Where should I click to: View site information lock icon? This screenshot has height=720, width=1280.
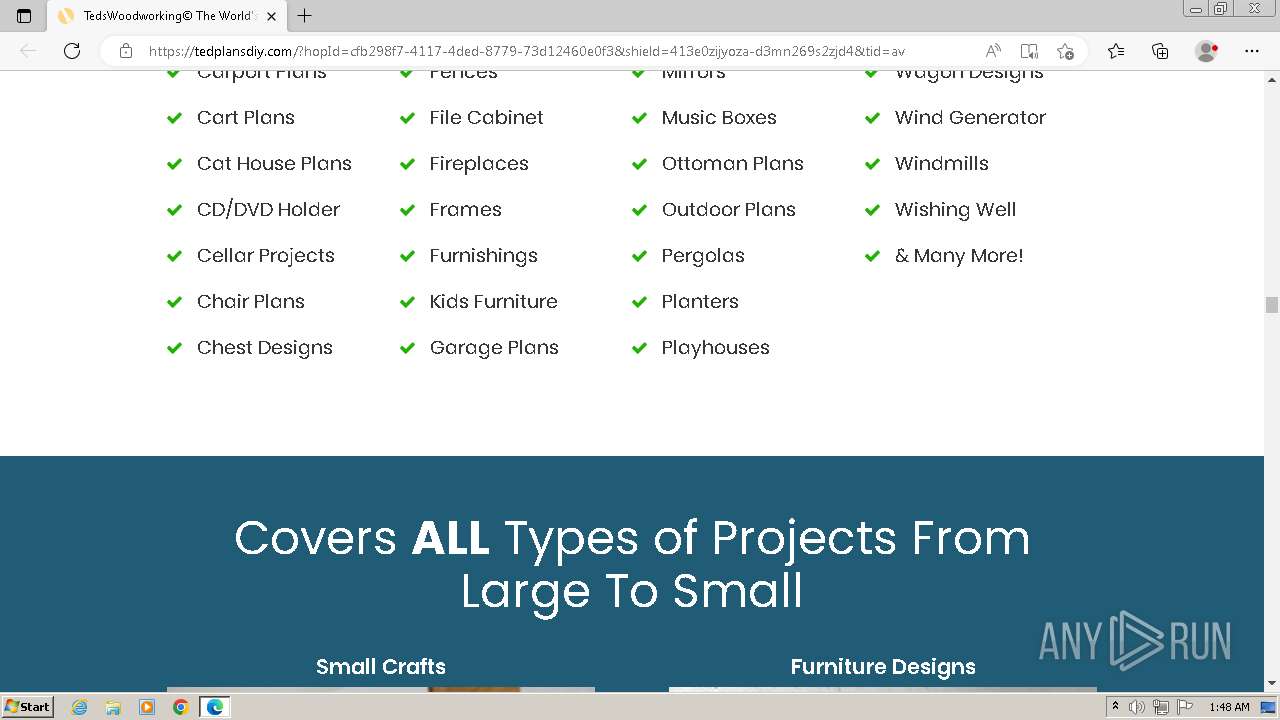126,51
